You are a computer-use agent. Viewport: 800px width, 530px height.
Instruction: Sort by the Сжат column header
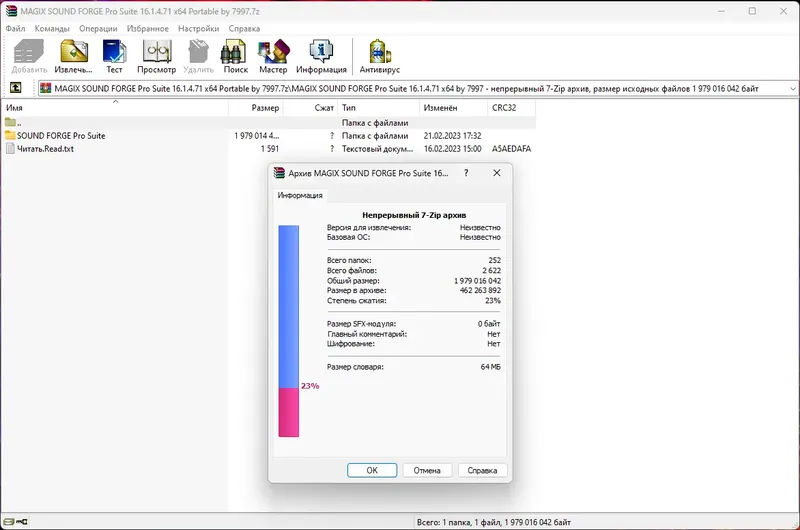click(311, 108)
